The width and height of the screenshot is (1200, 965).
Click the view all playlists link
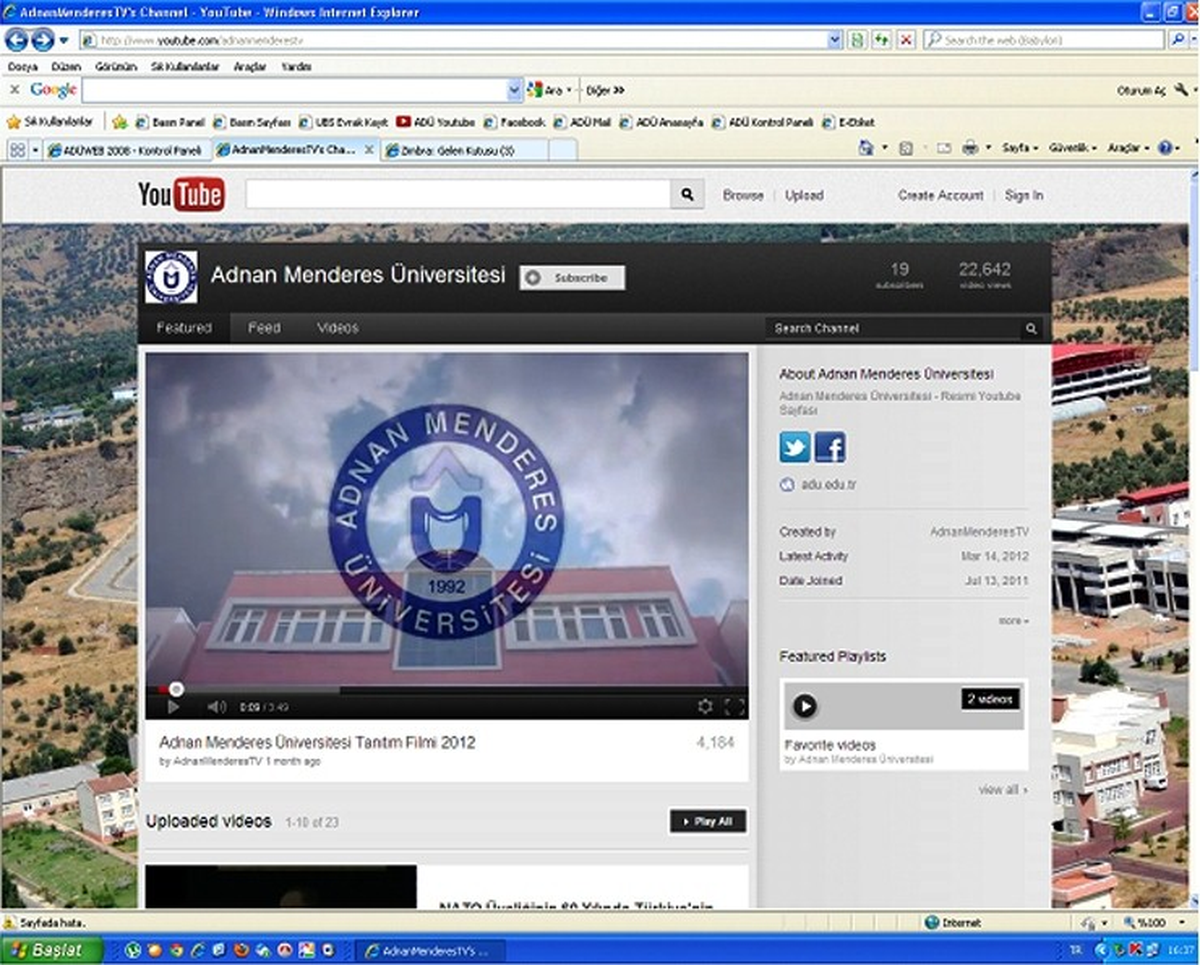(x=1003, y=790)
